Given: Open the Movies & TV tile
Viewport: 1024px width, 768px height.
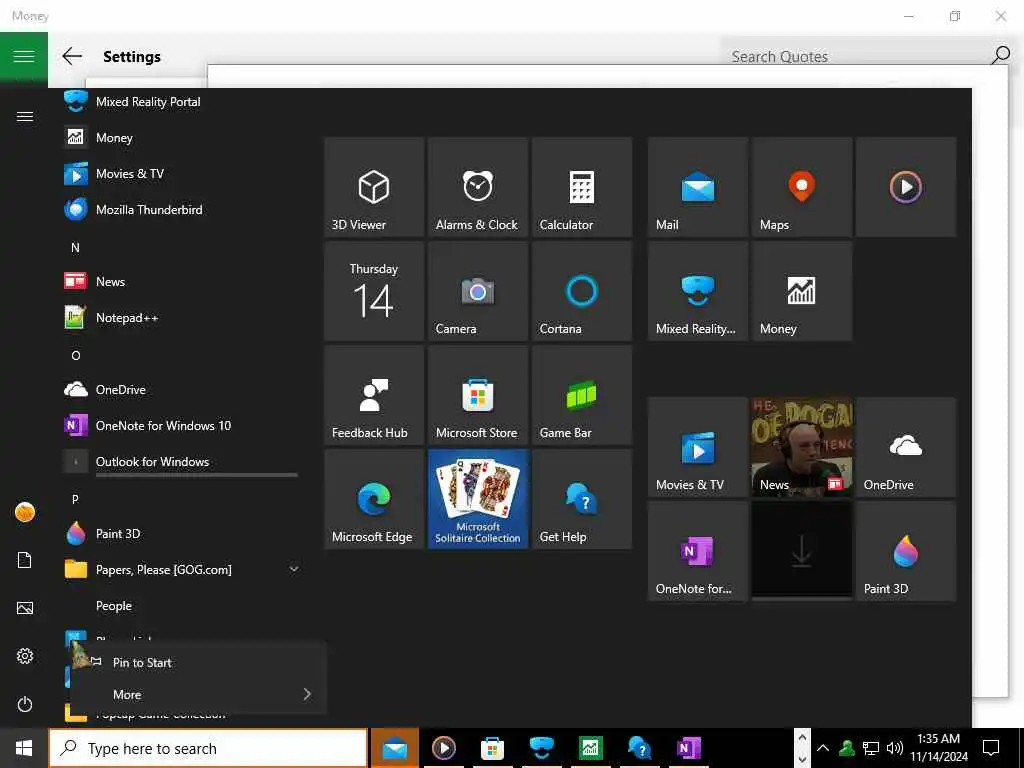Looking at the screenshot, I should coord(697,447).
